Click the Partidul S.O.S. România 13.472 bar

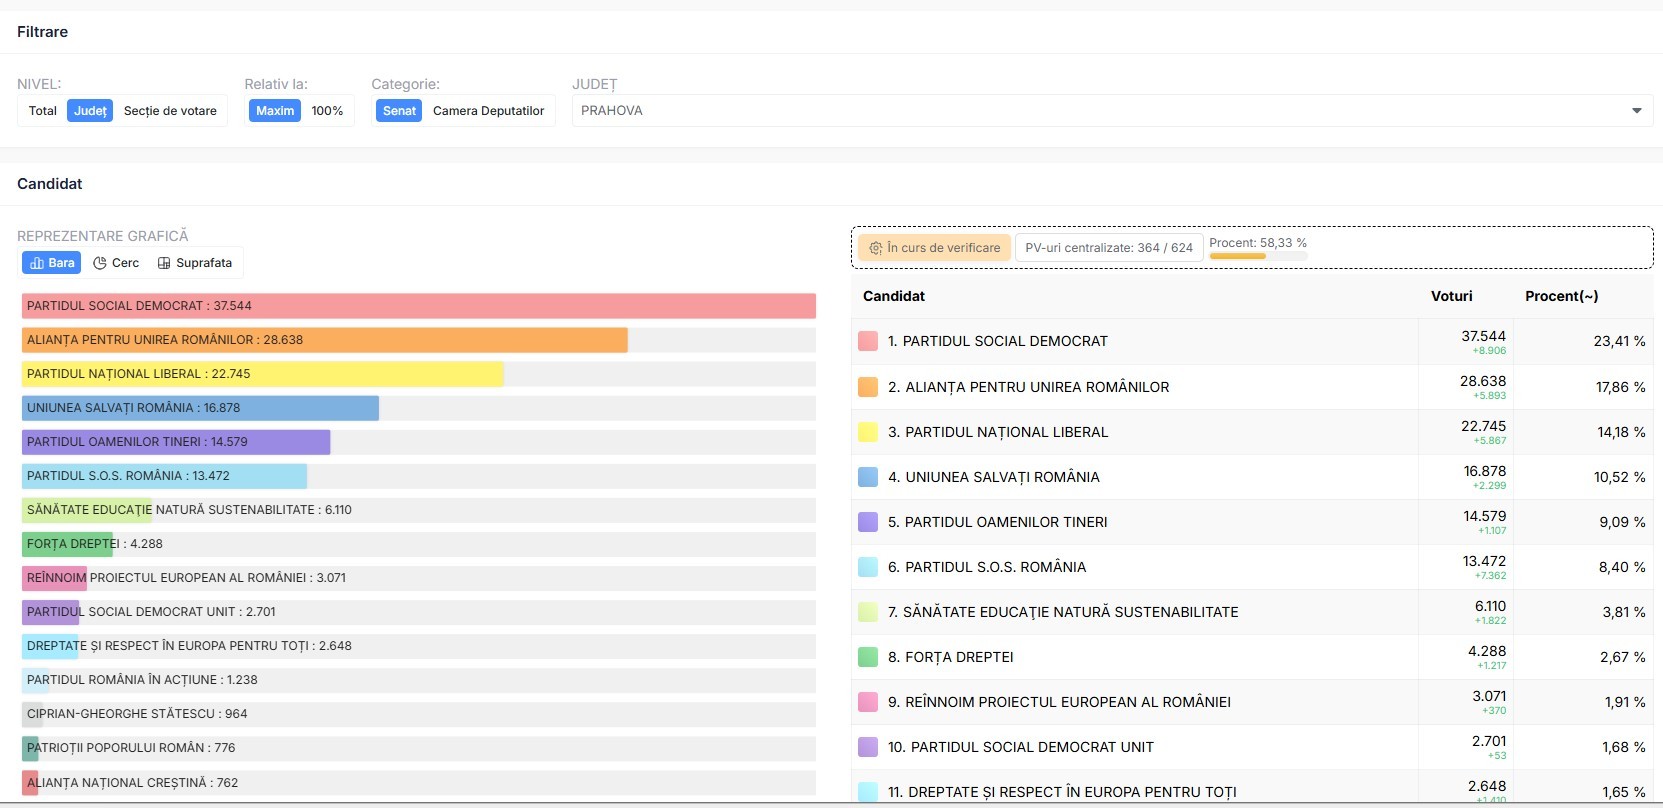(x=164, y=476)
